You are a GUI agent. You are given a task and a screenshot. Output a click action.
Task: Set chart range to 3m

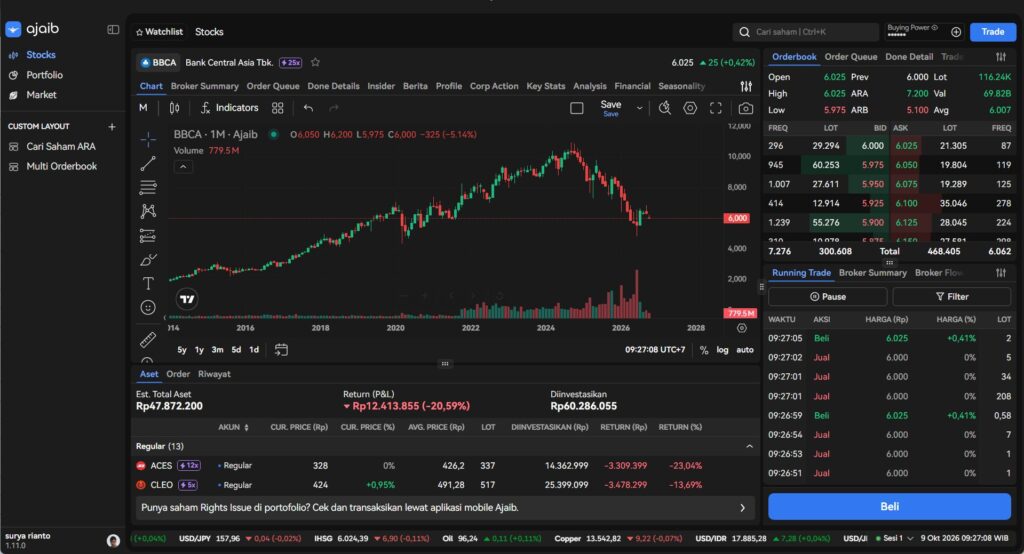tap(217, 350)
